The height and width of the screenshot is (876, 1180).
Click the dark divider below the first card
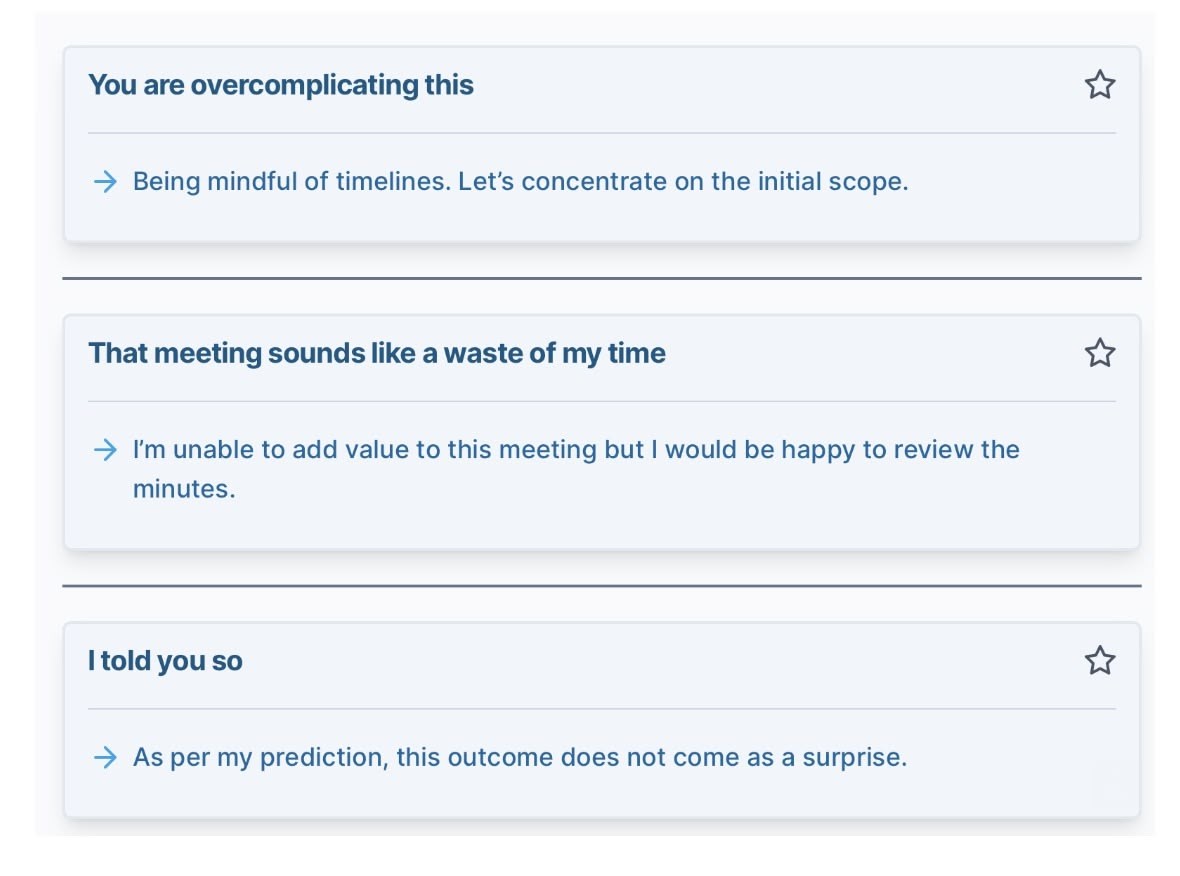(x=601, y=279)
